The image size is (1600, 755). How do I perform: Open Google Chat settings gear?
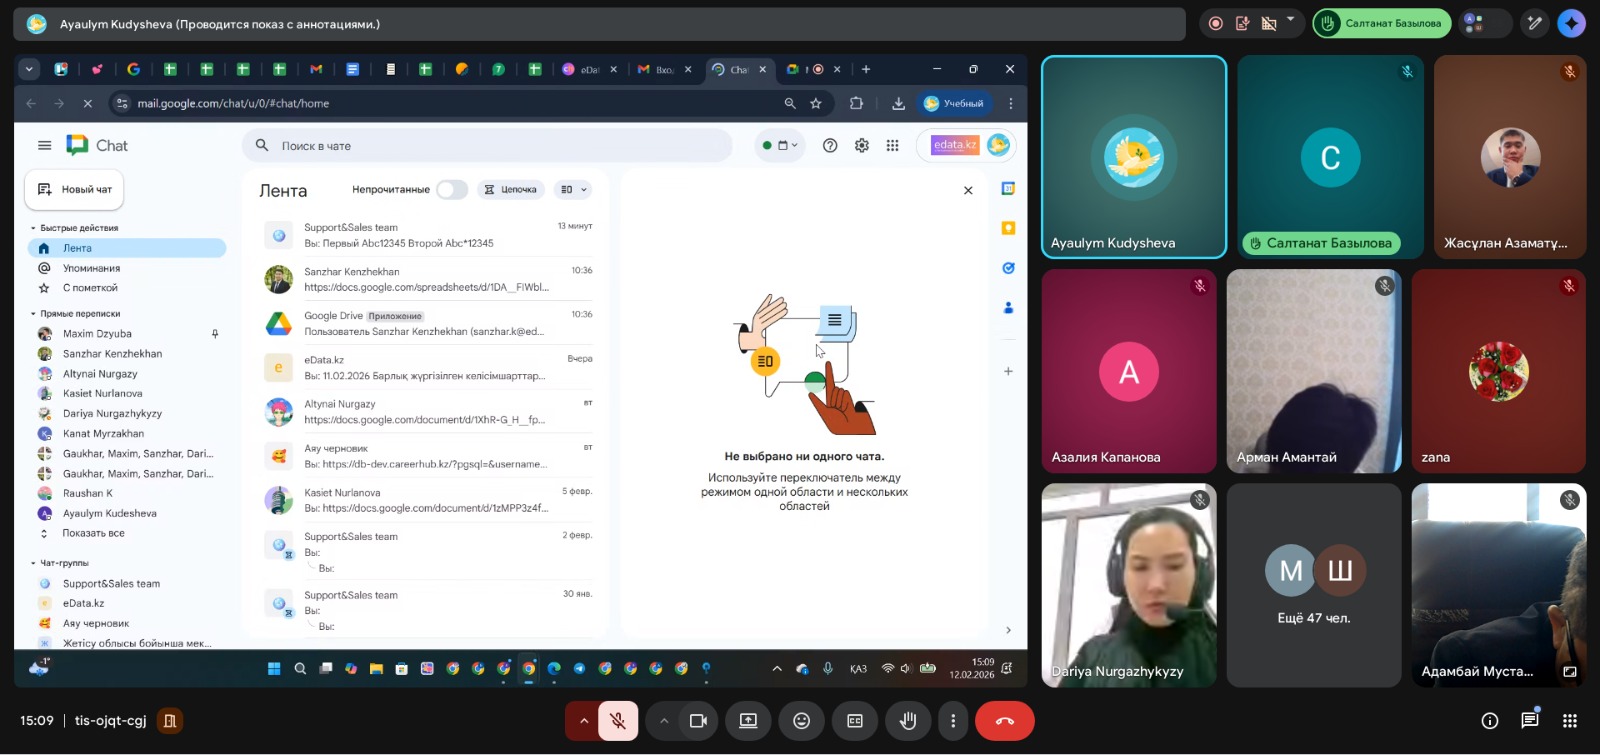tap(861, 146)
